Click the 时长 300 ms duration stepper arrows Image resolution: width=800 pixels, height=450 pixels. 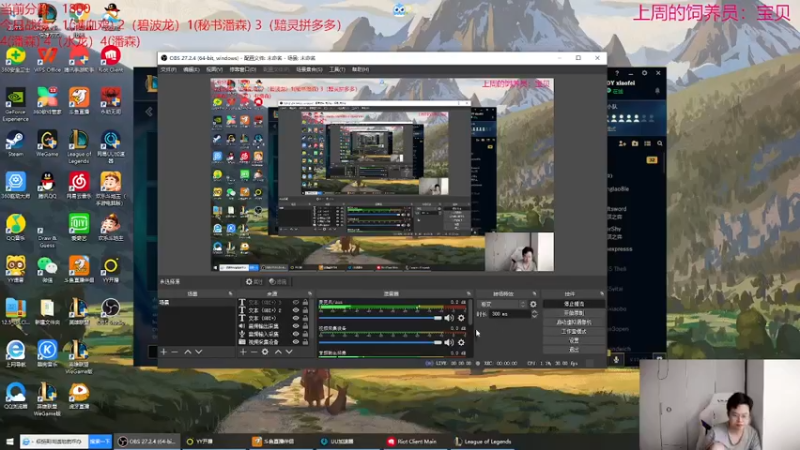[x=534, y=314]
